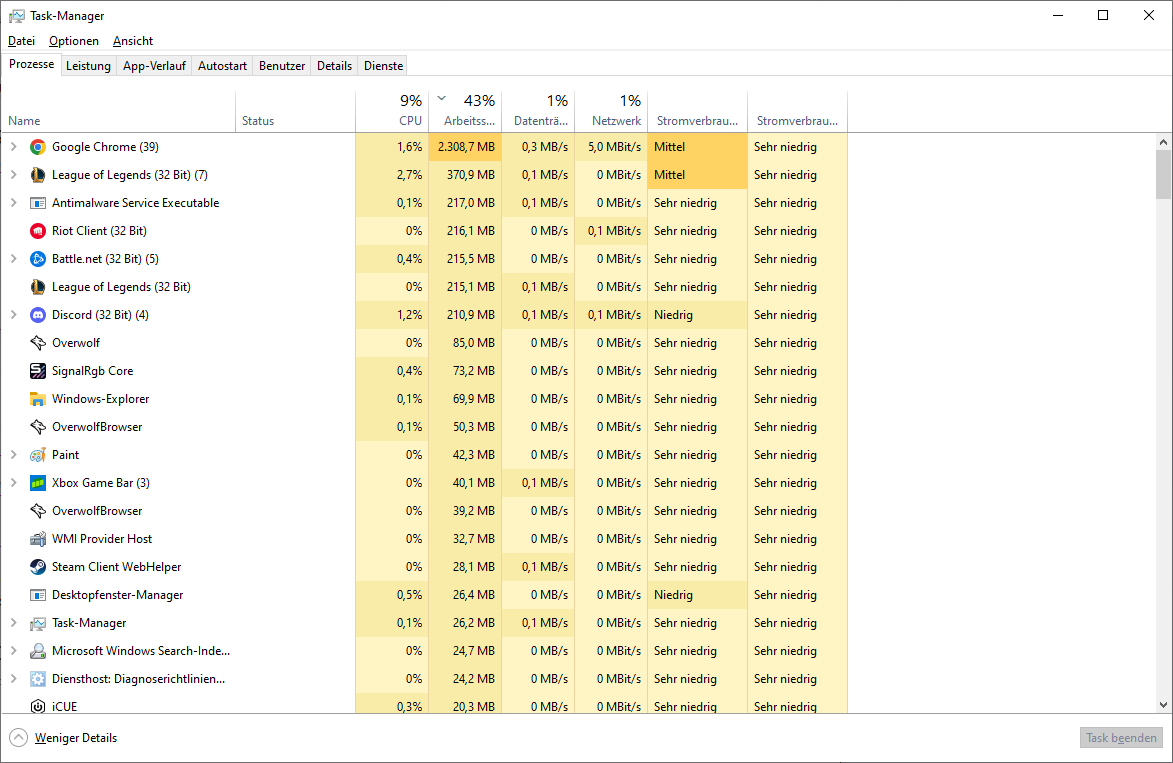Screen dimensions: 1173x763
Task: Sort by the Datenträger column header
Action: (538, 111)
